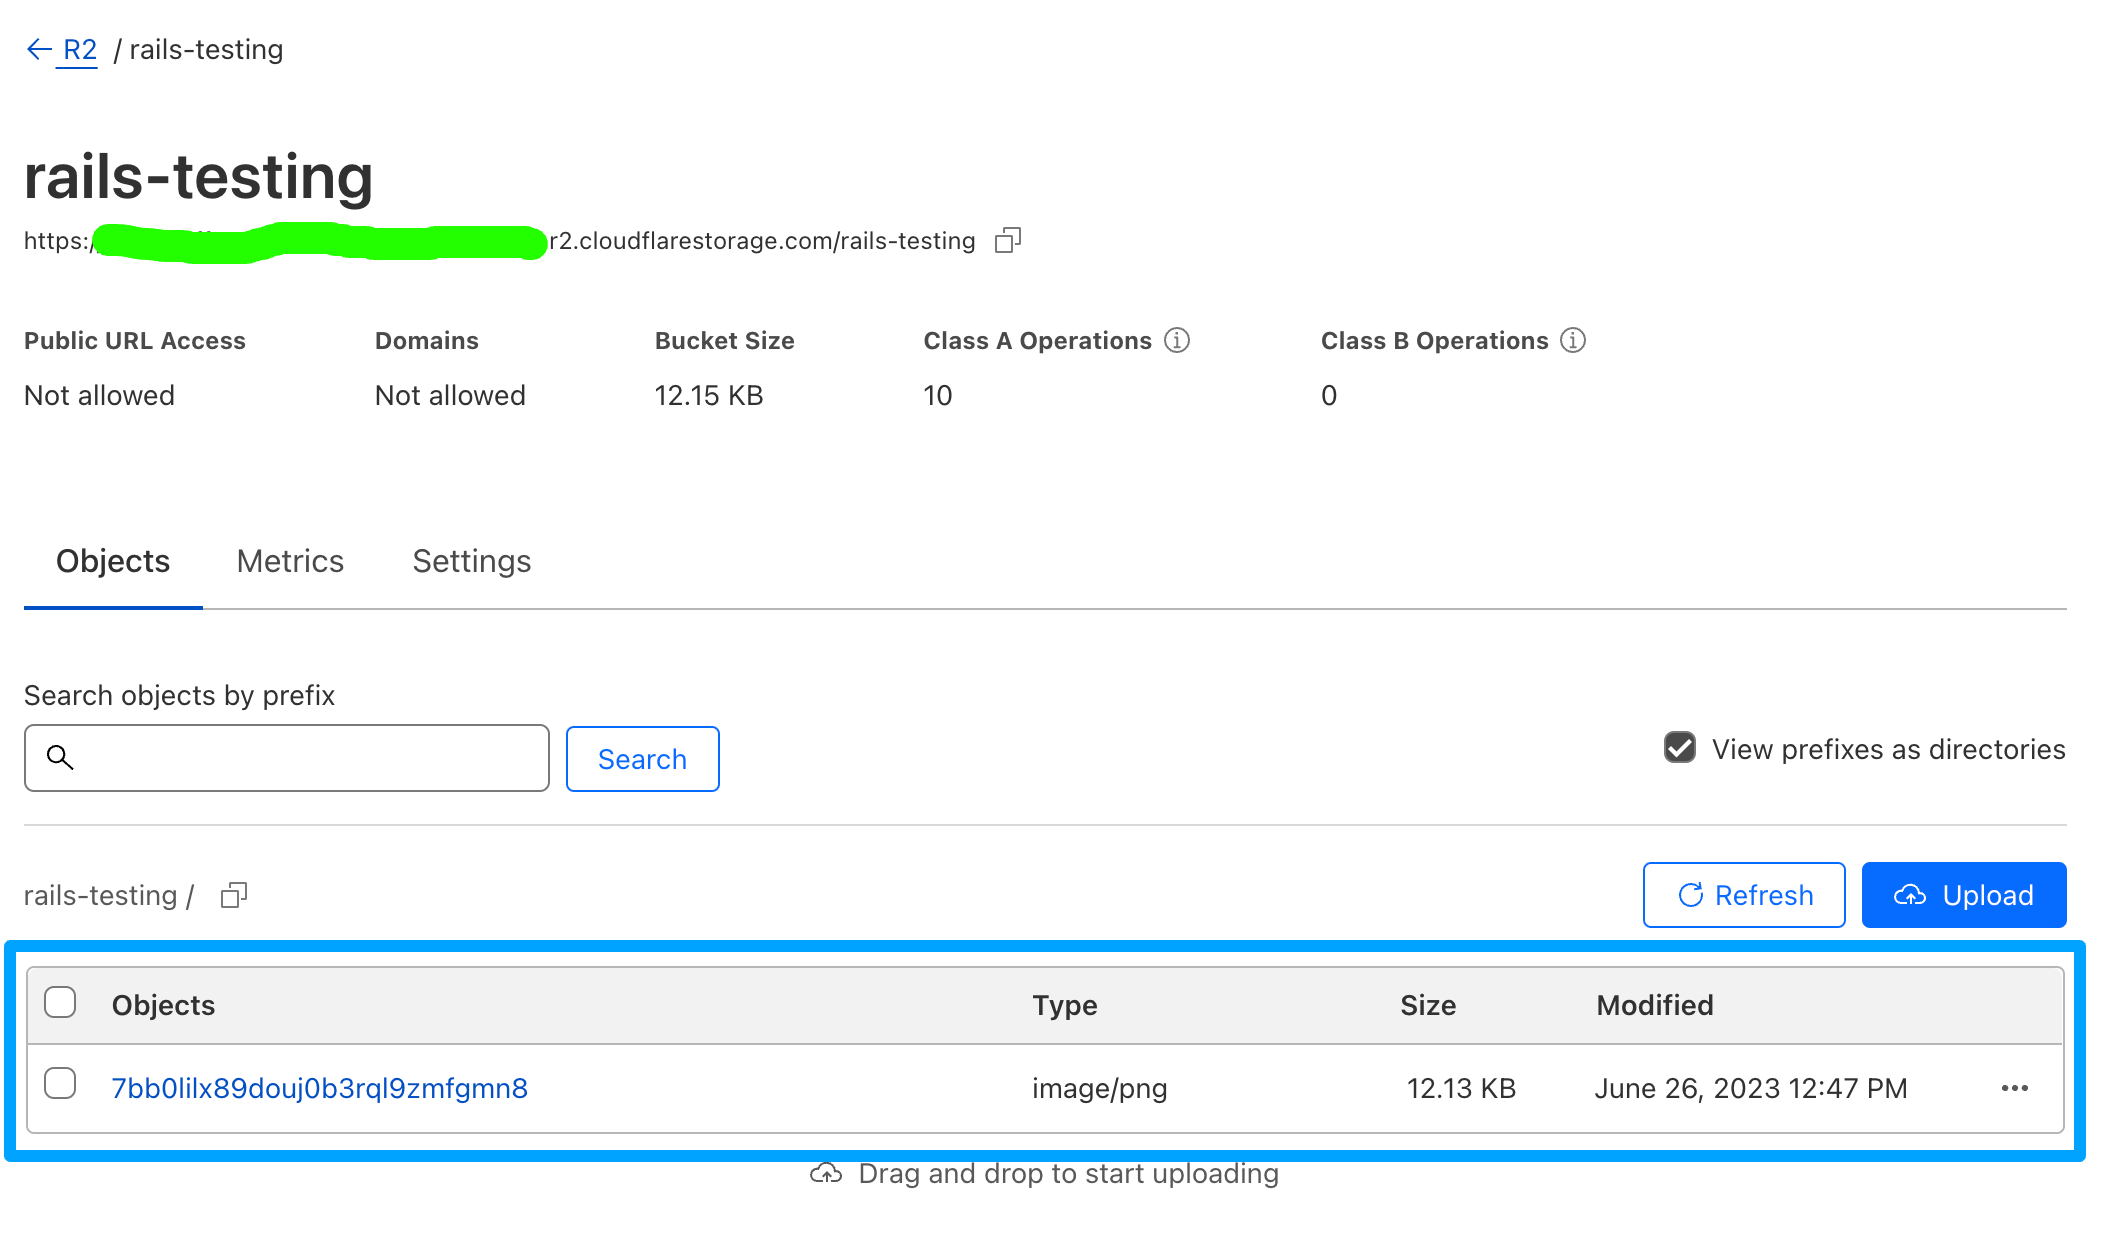Click the Modified column header

pyautogui.click(x=1655, y=1005)
